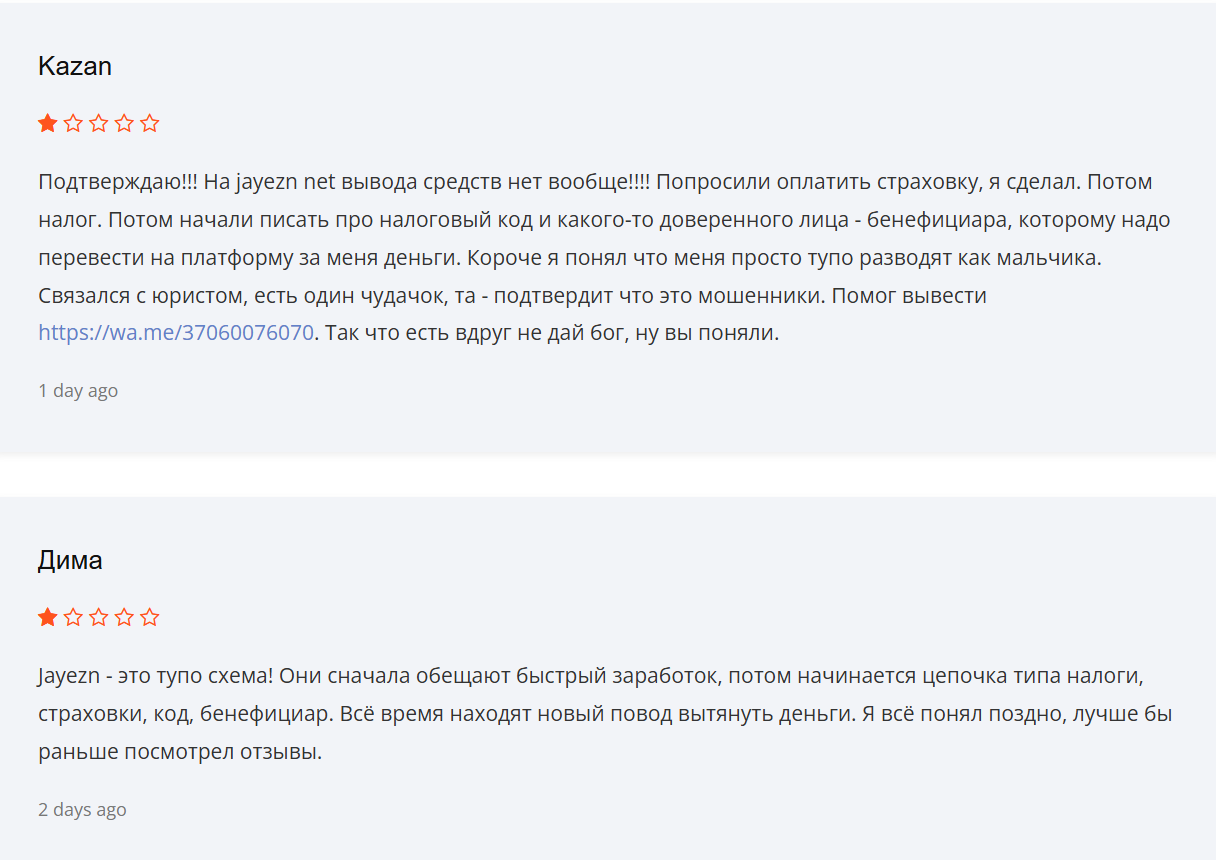
Task: Select the fourth star in Дима's rating
Action: pyautogui.click(x=124, y=617)
